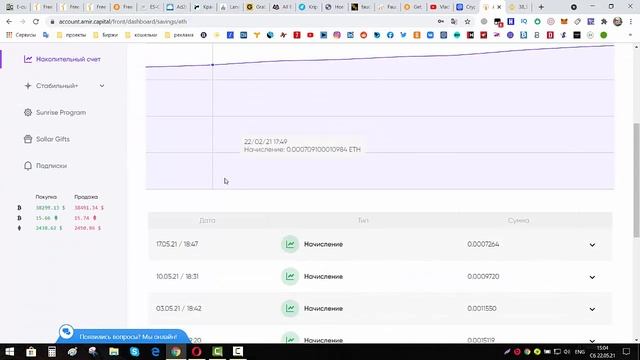
Task: Open Opera from the taskbar
Action: pyautogui.click(x=197, y=351)
